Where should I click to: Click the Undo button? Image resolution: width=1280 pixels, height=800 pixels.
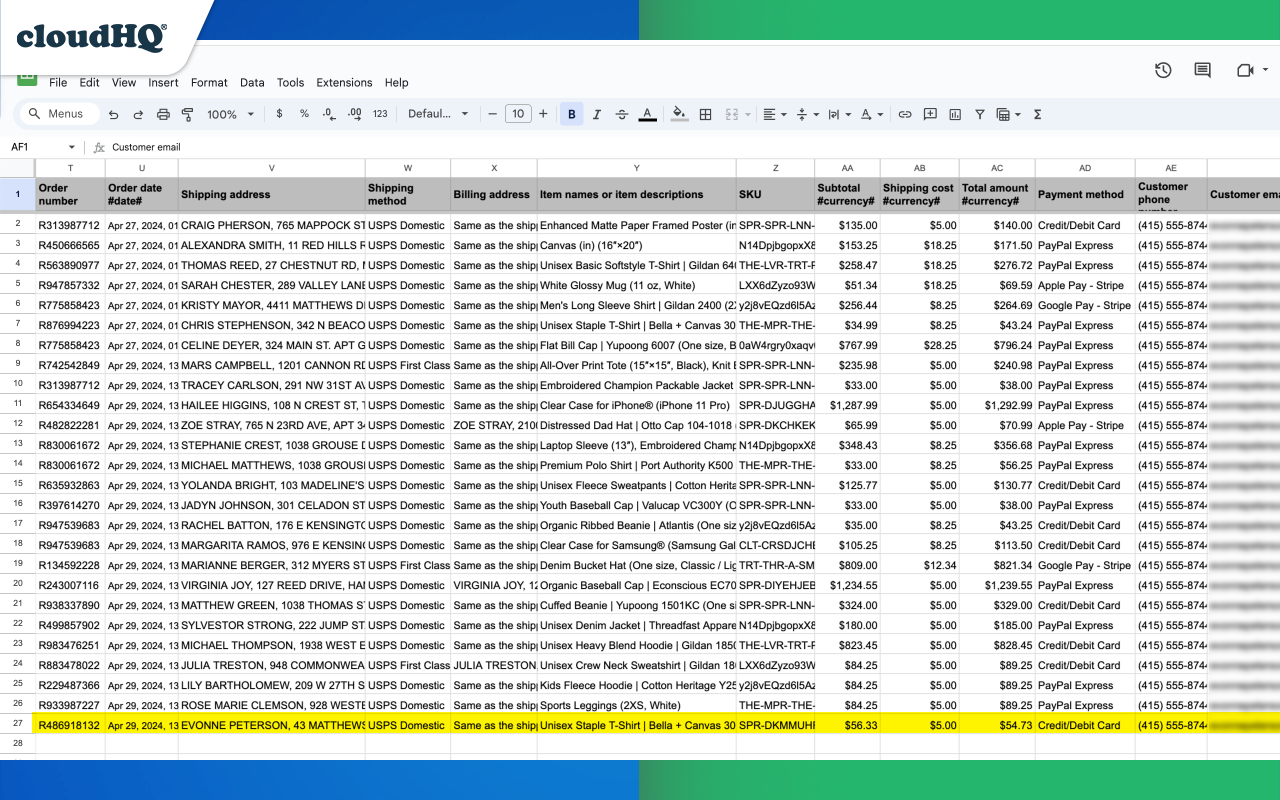click(113, 114)
